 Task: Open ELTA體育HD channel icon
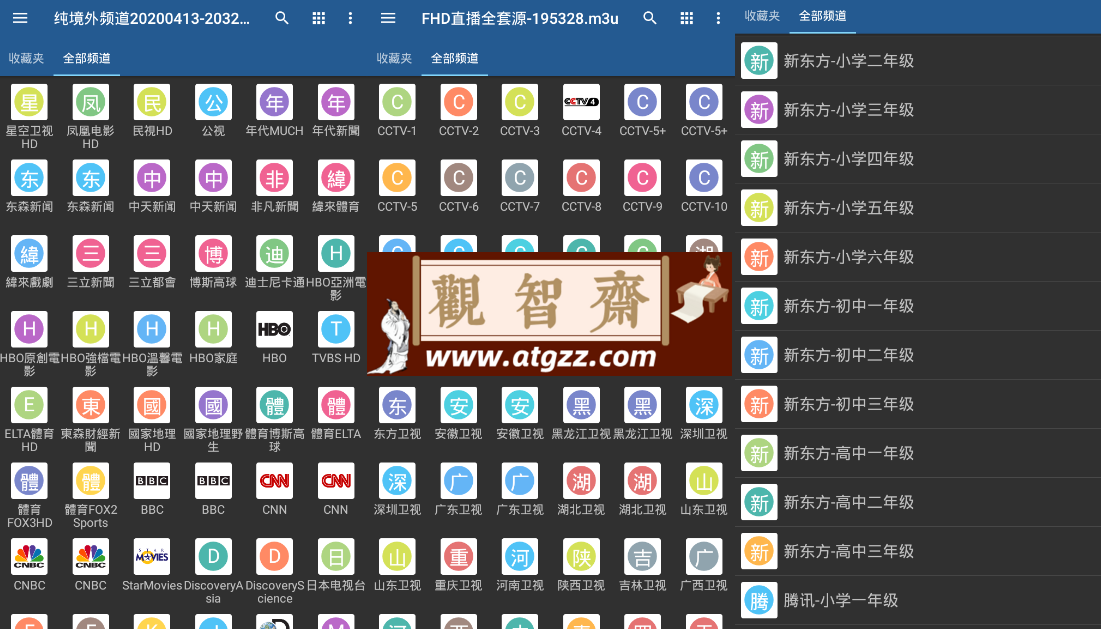[29, 405]
